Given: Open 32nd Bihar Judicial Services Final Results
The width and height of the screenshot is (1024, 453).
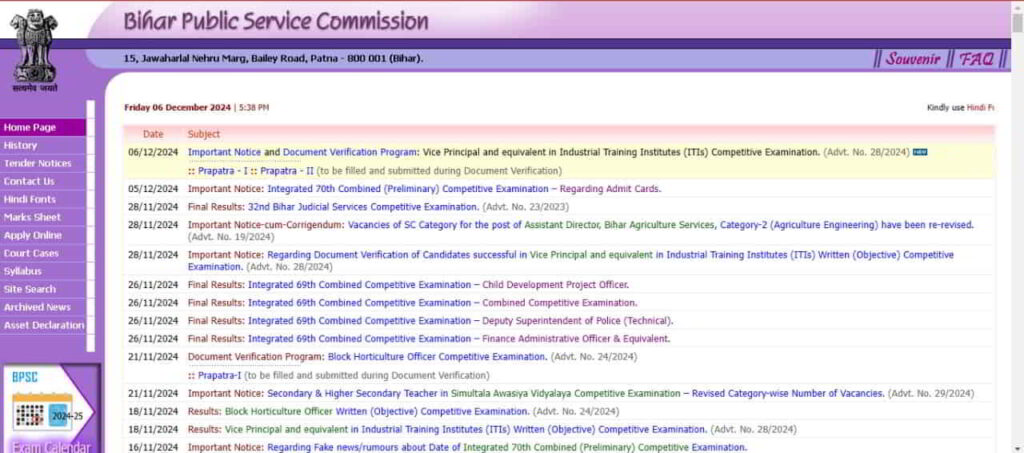Looking at the screenshot, I should coord(363,207).
